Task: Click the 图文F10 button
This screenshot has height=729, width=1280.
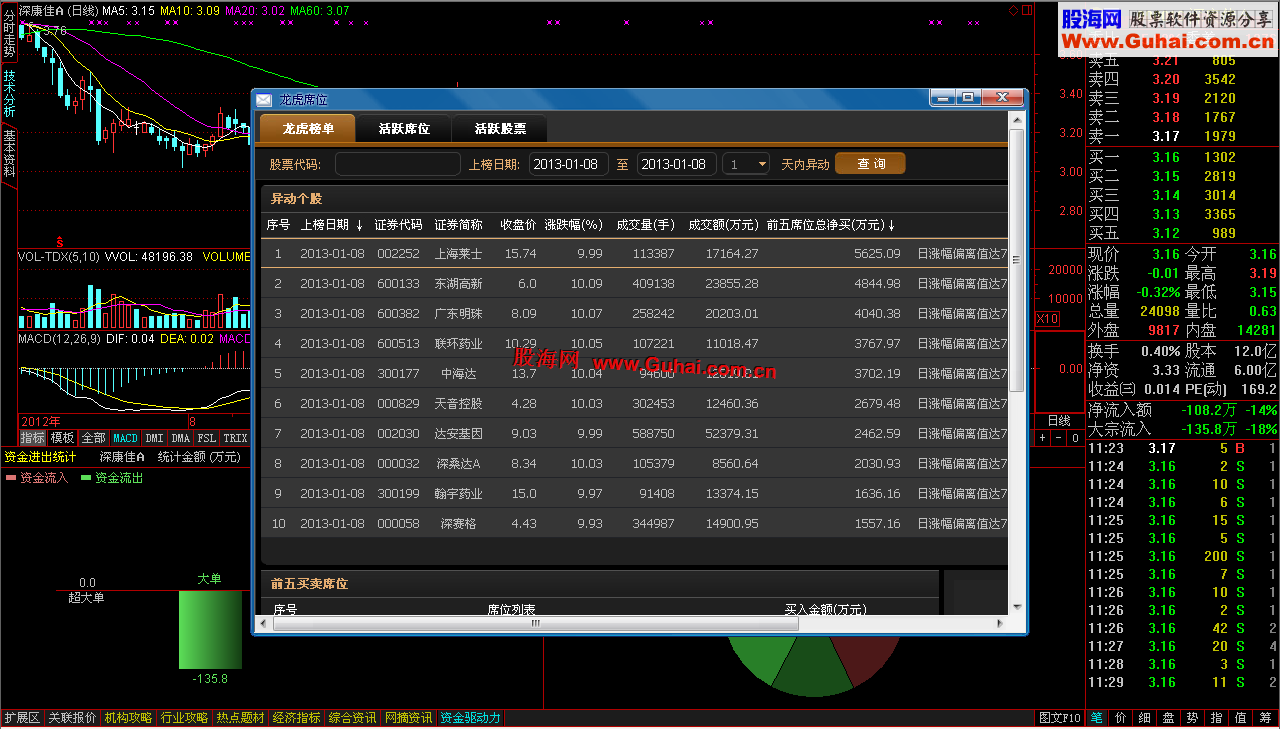Action: point(1060,718)
